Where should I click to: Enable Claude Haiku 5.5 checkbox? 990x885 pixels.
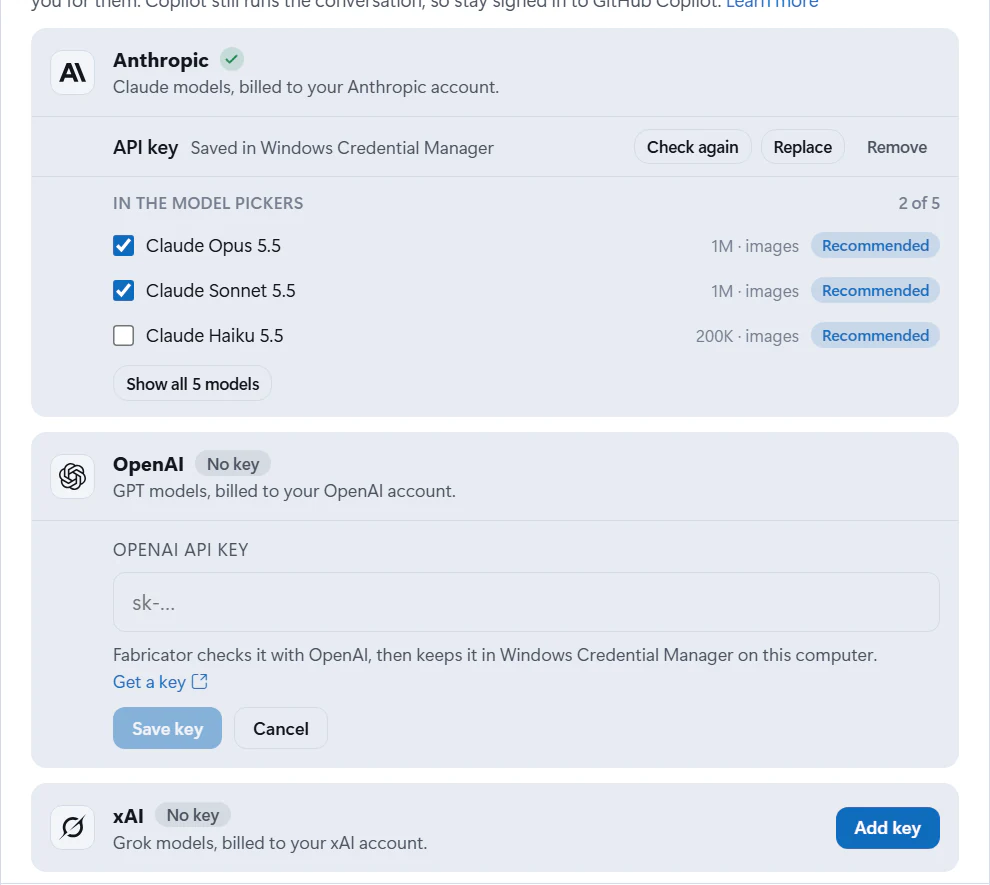[124, 335]
